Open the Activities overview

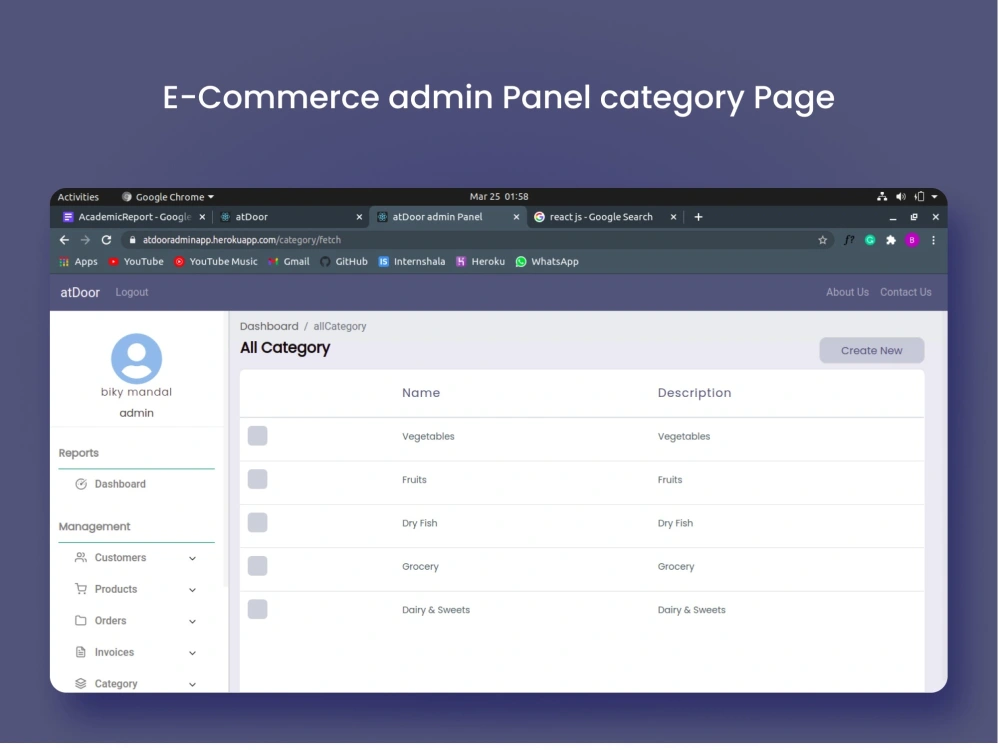(78, 197)
